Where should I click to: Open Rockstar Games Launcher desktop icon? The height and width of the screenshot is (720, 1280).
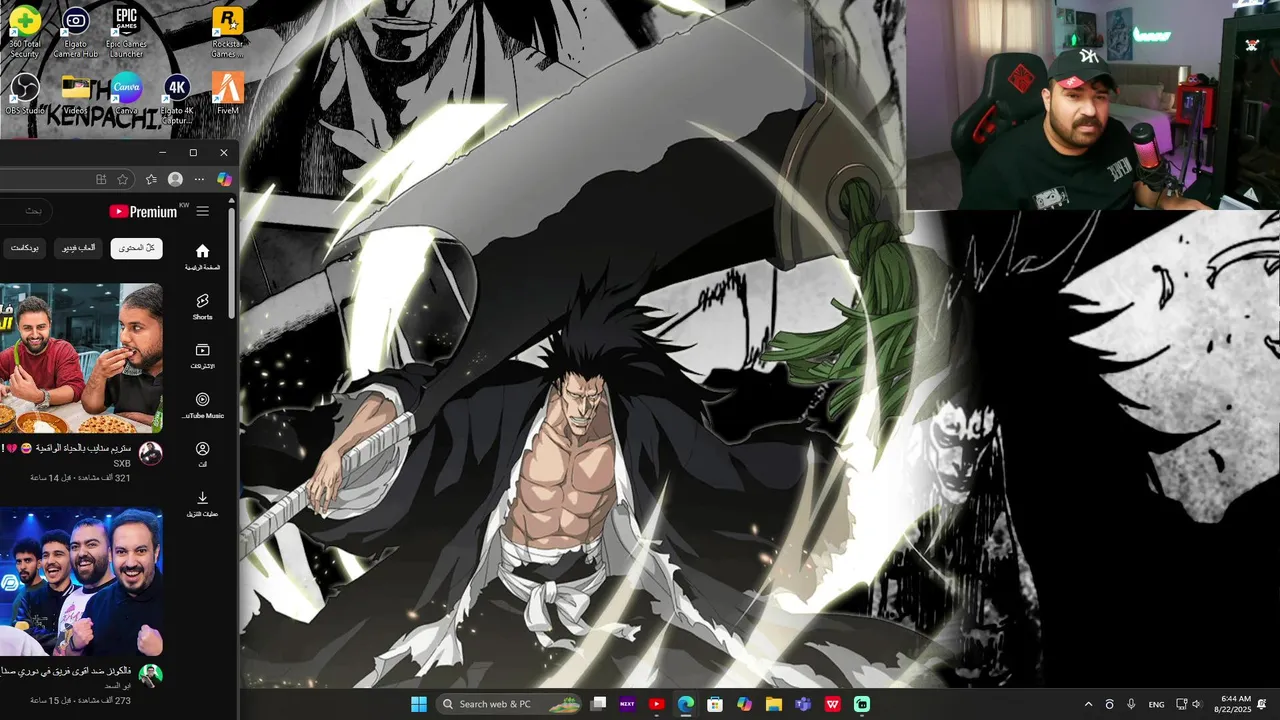point(228,30)
